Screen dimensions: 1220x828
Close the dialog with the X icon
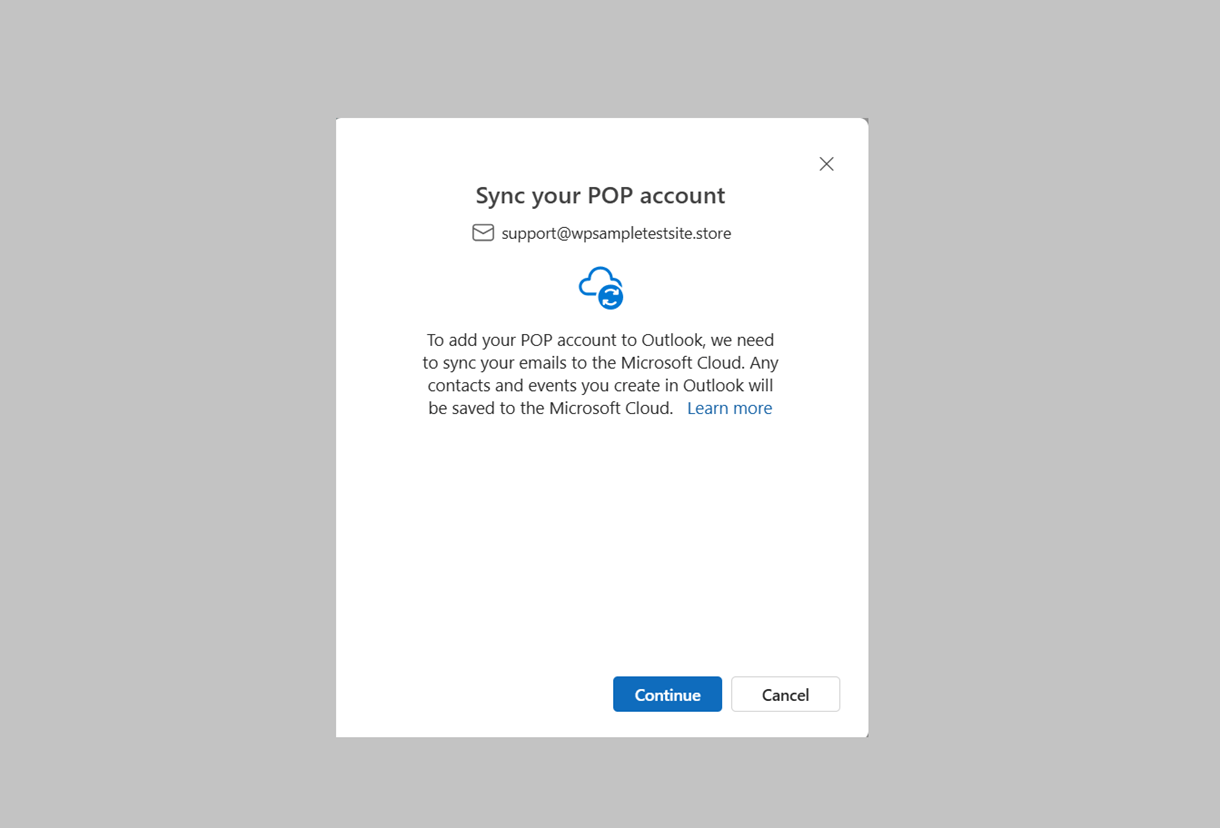(x=826, y=164)
